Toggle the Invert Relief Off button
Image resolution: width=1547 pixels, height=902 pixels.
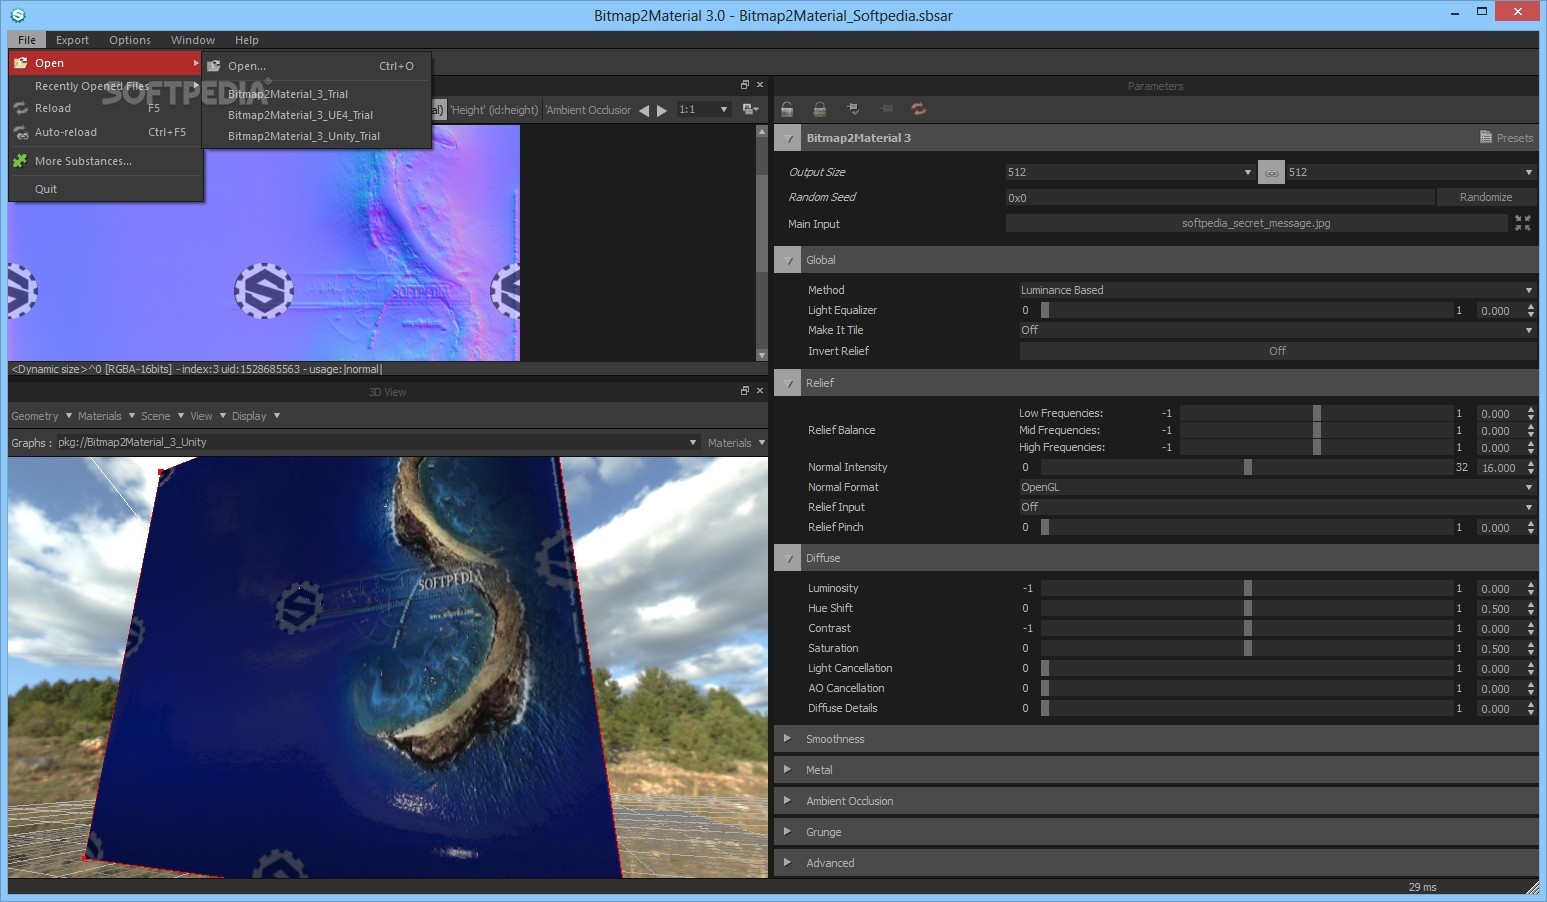tap(1277, 351)
